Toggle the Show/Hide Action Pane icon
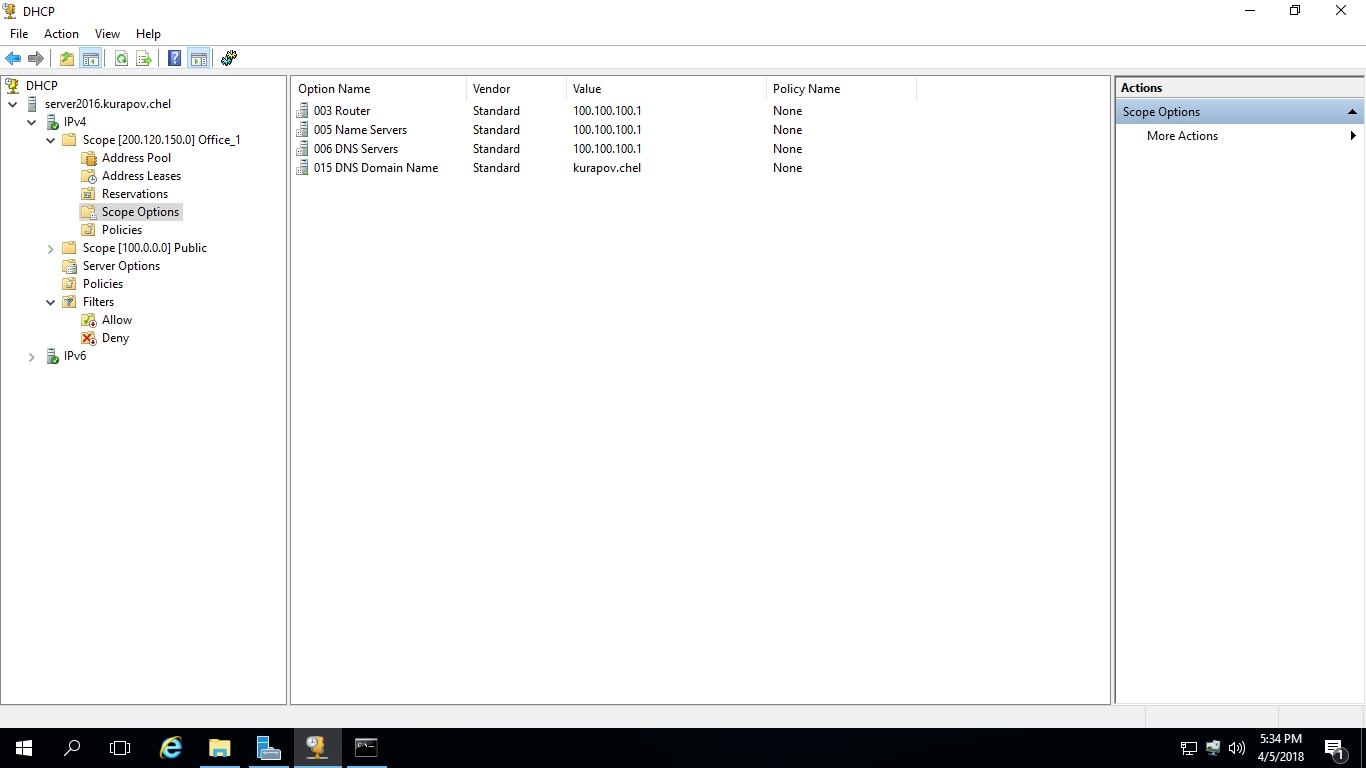Screen dimensions: 1366x768 click(x=198, y=59)
